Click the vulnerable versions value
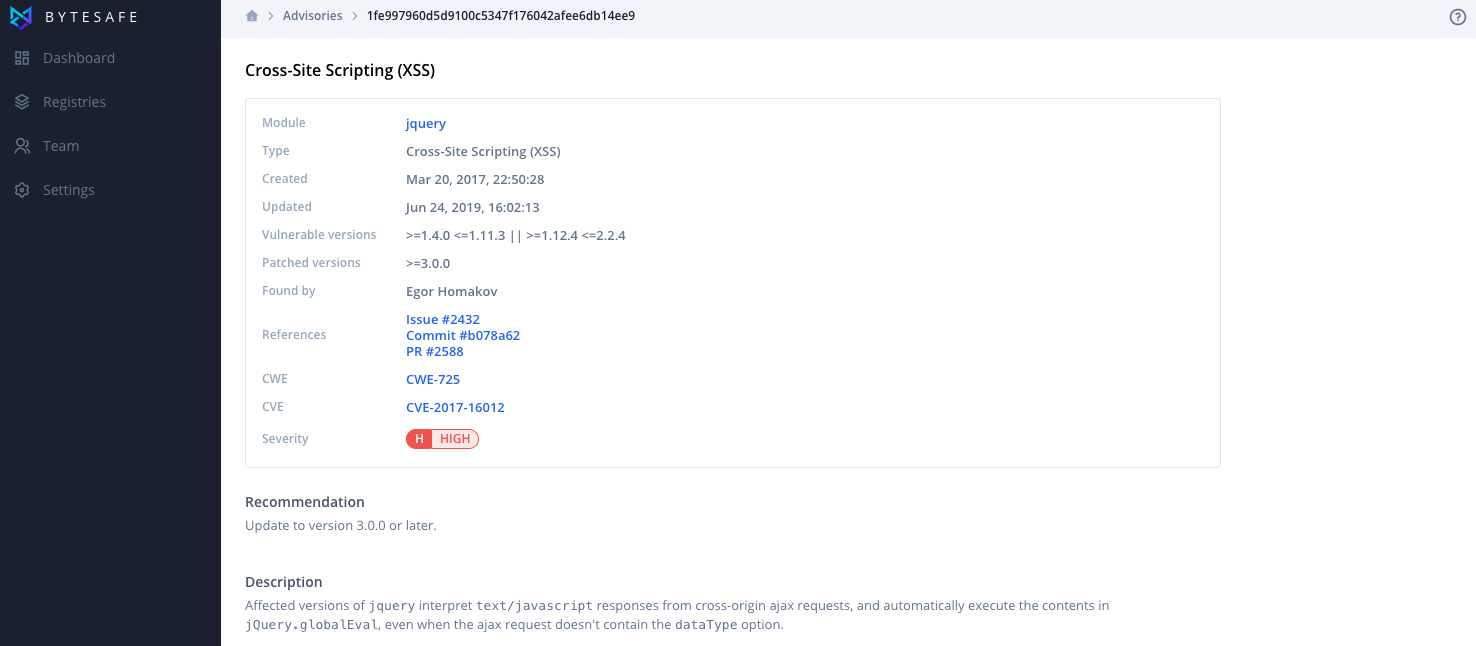1476x646 pixels. pyautogui.click(x=516, y=236)
